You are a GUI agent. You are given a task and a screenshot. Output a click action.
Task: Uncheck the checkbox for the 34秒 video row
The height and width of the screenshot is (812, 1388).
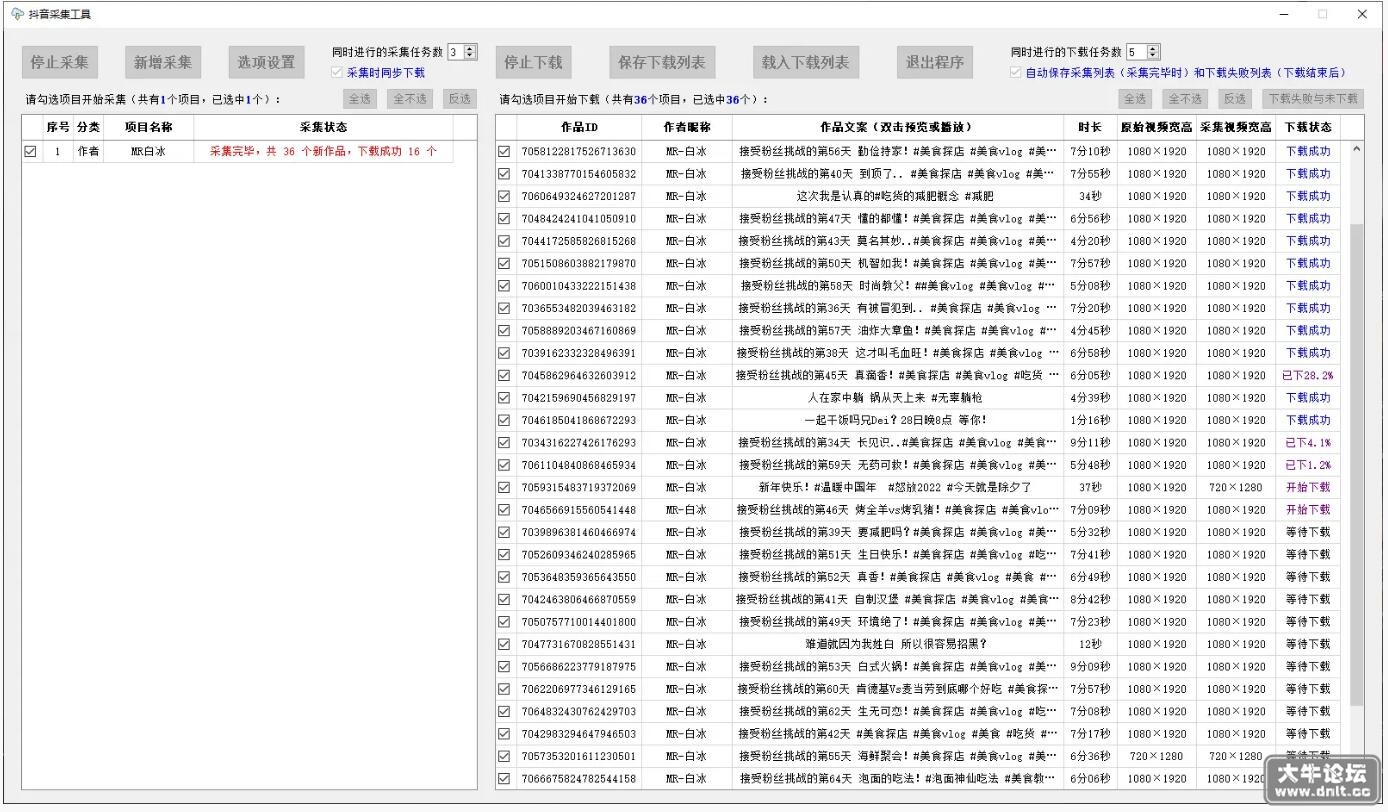504,197
